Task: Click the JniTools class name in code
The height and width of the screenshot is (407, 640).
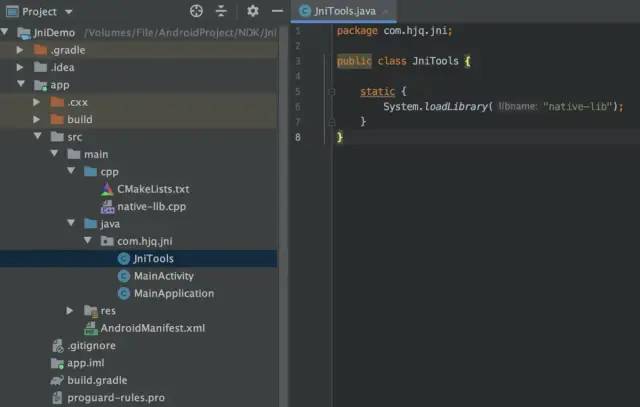Action: pyautogui.click(x=435, y=61)
